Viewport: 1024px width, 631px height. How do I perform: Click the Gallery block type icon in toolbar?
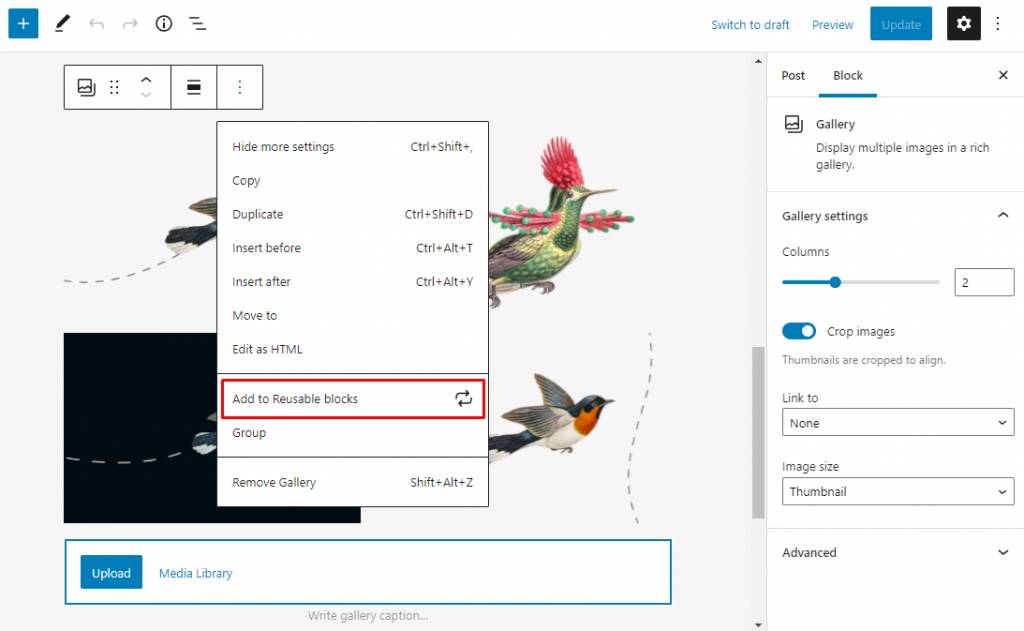pyautogui.click(x=86, y=87)
